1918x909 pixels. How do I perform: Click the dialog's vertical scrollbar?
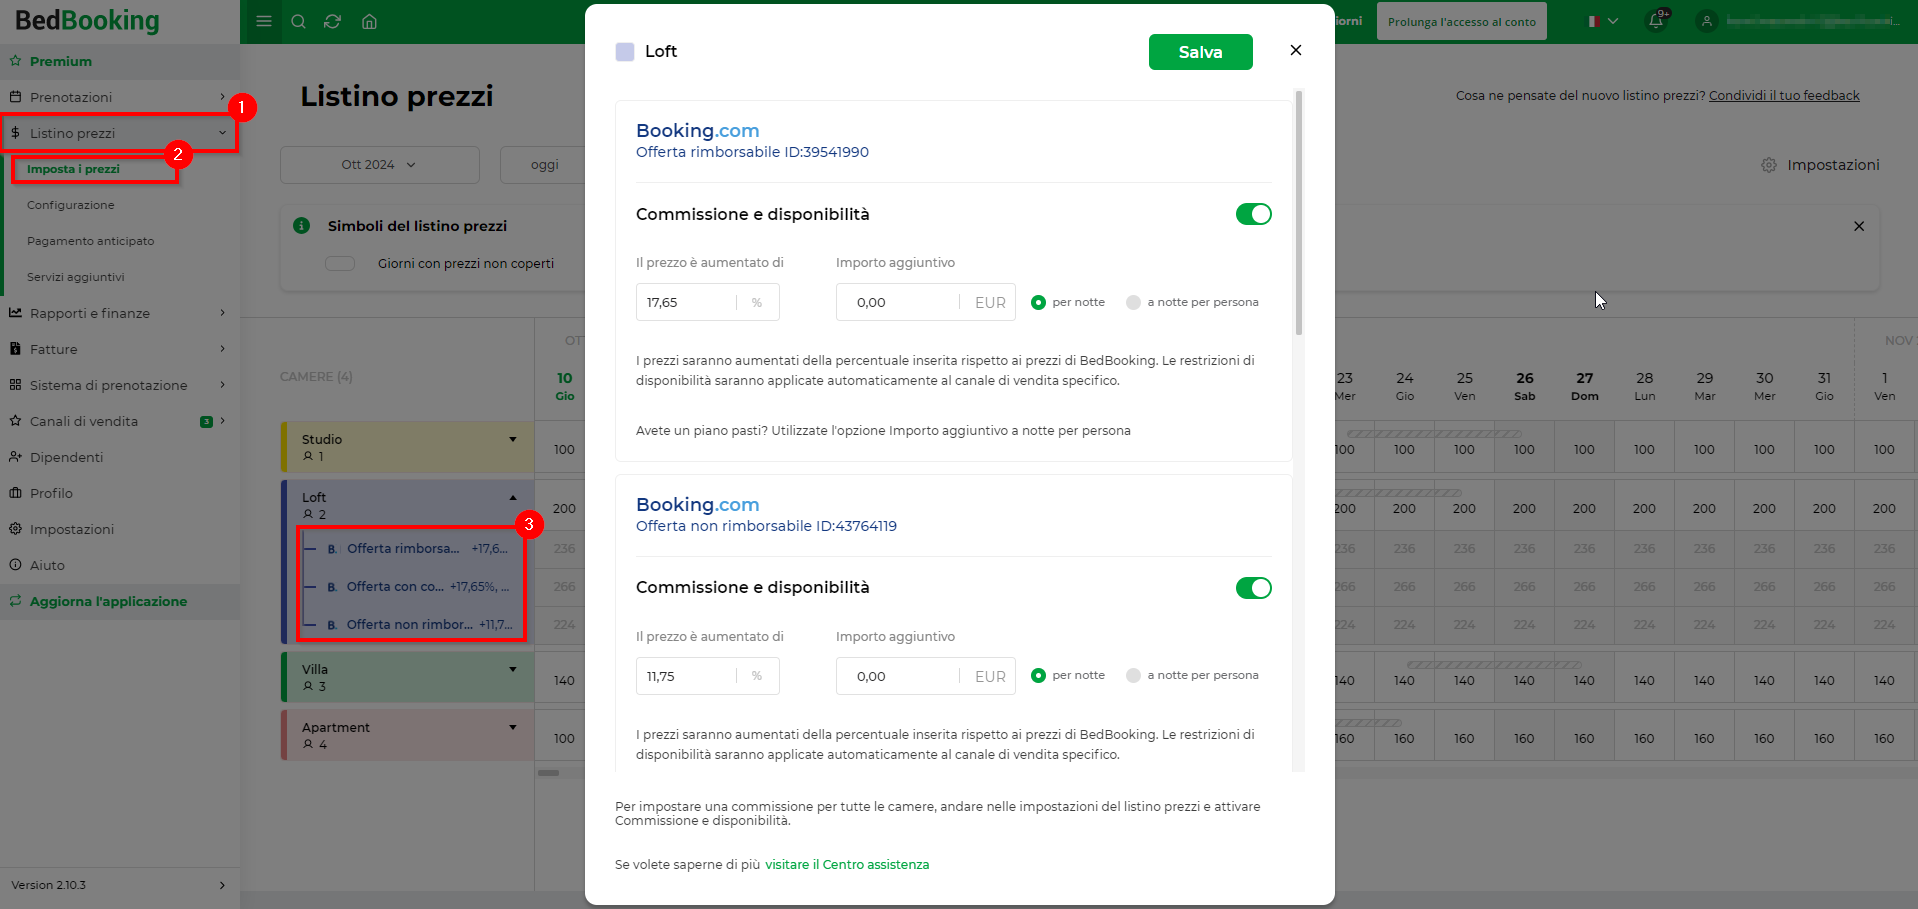[1299, 212]
